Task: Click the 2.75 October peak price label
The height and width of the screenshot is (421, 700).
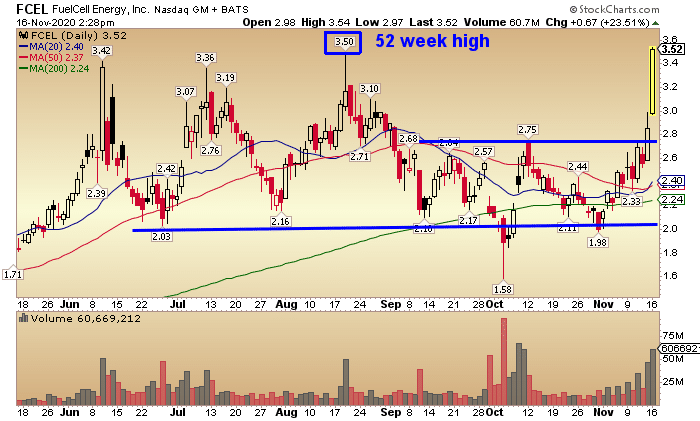Action: (527, 129)
